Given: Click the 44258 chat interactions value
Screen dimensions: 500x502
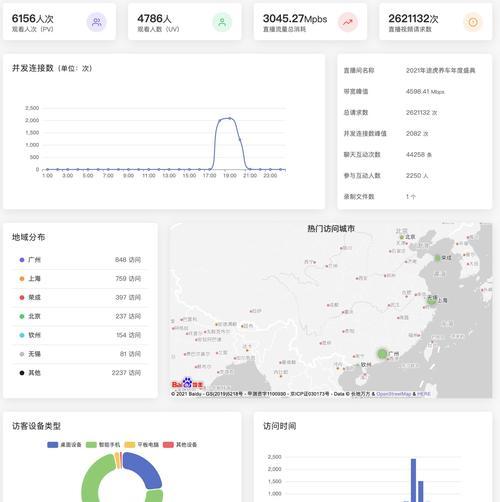Looking at the screenshot, I should pos(419,155).
